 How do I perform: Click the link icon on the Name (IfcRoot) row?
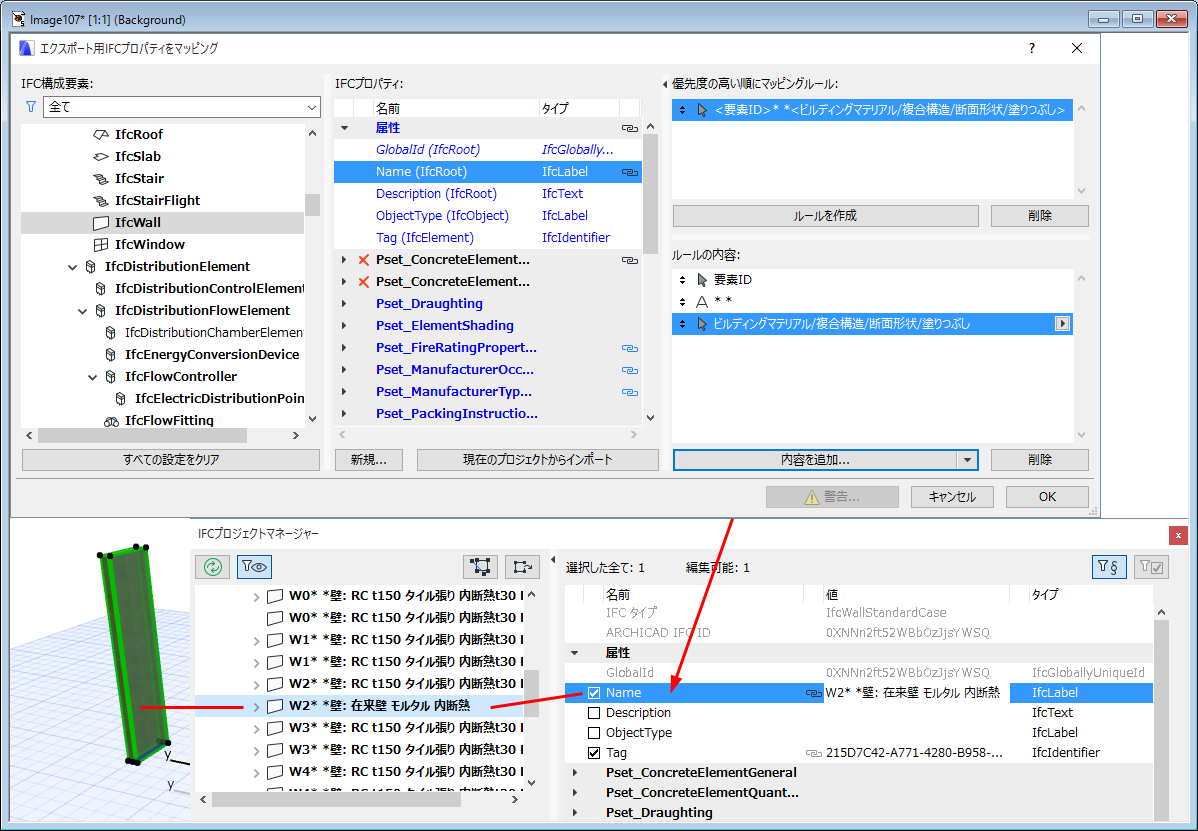click(x=630, y=173)
